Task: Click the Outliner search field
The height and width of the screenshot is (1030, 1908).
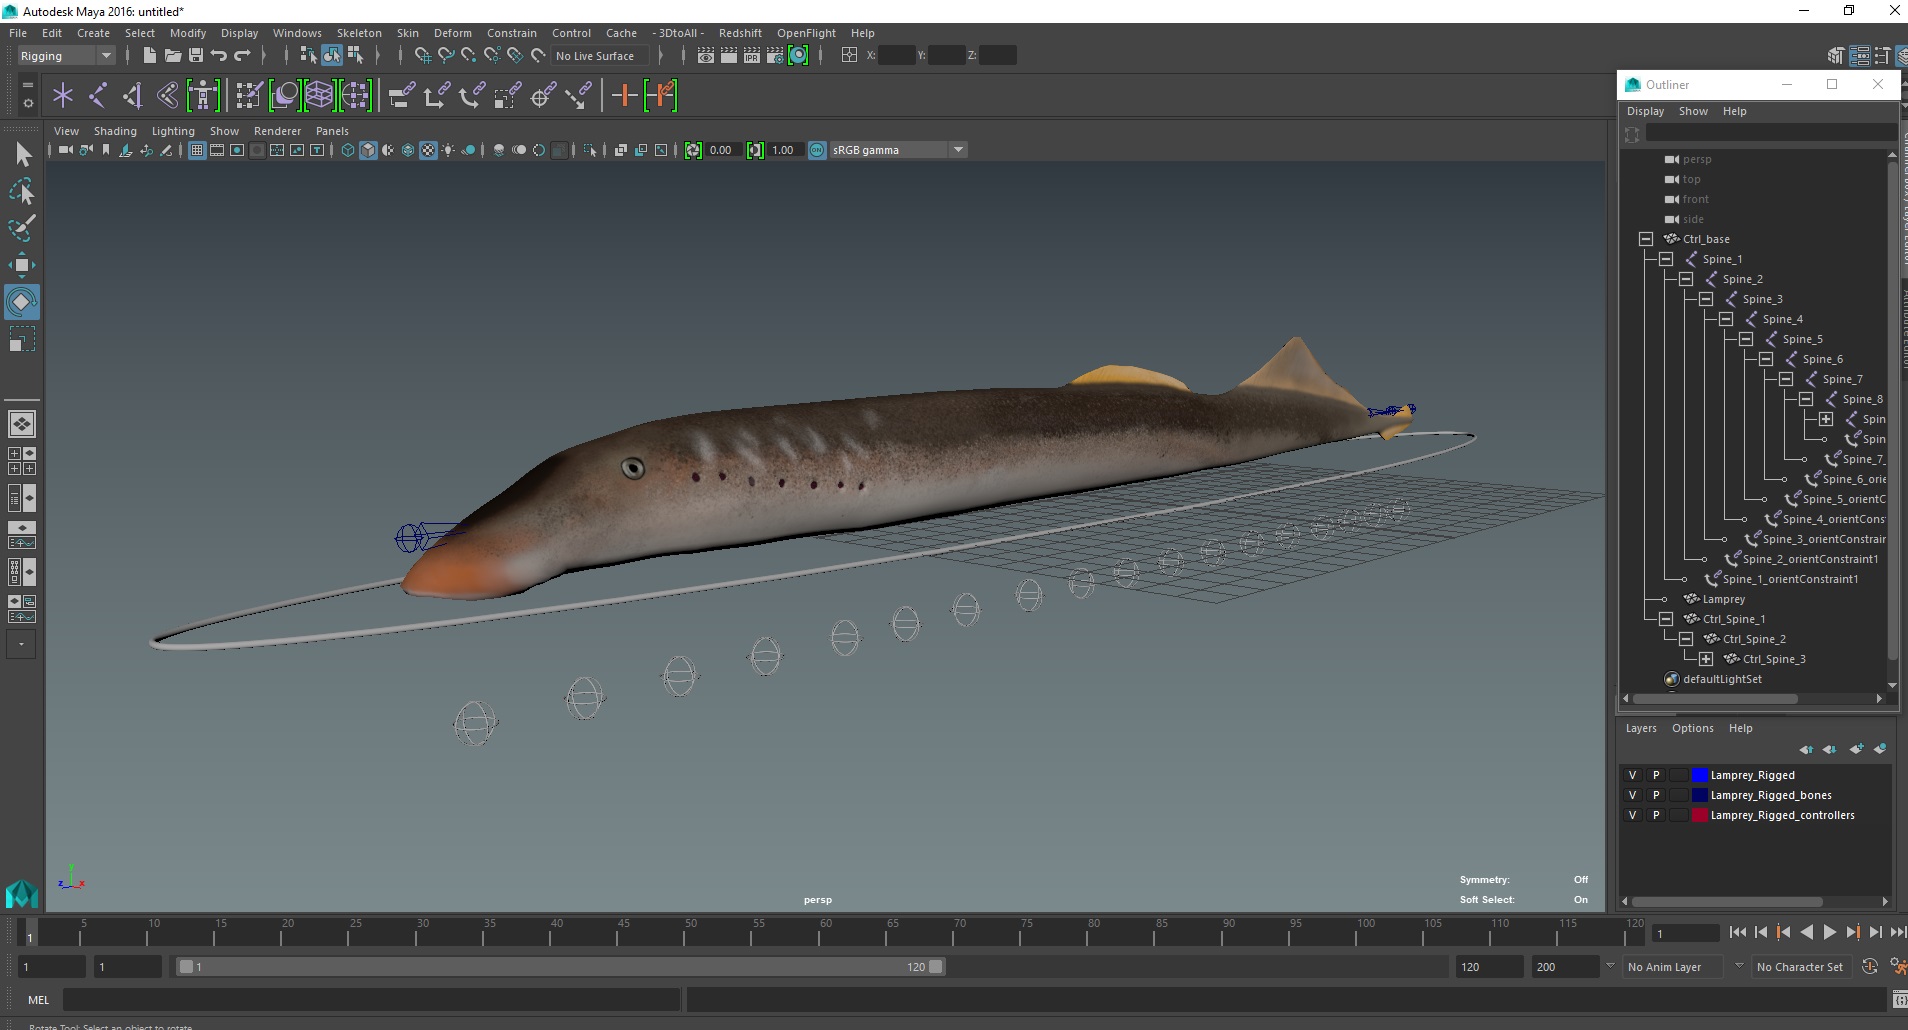Action: click(x=1770, y=134)
